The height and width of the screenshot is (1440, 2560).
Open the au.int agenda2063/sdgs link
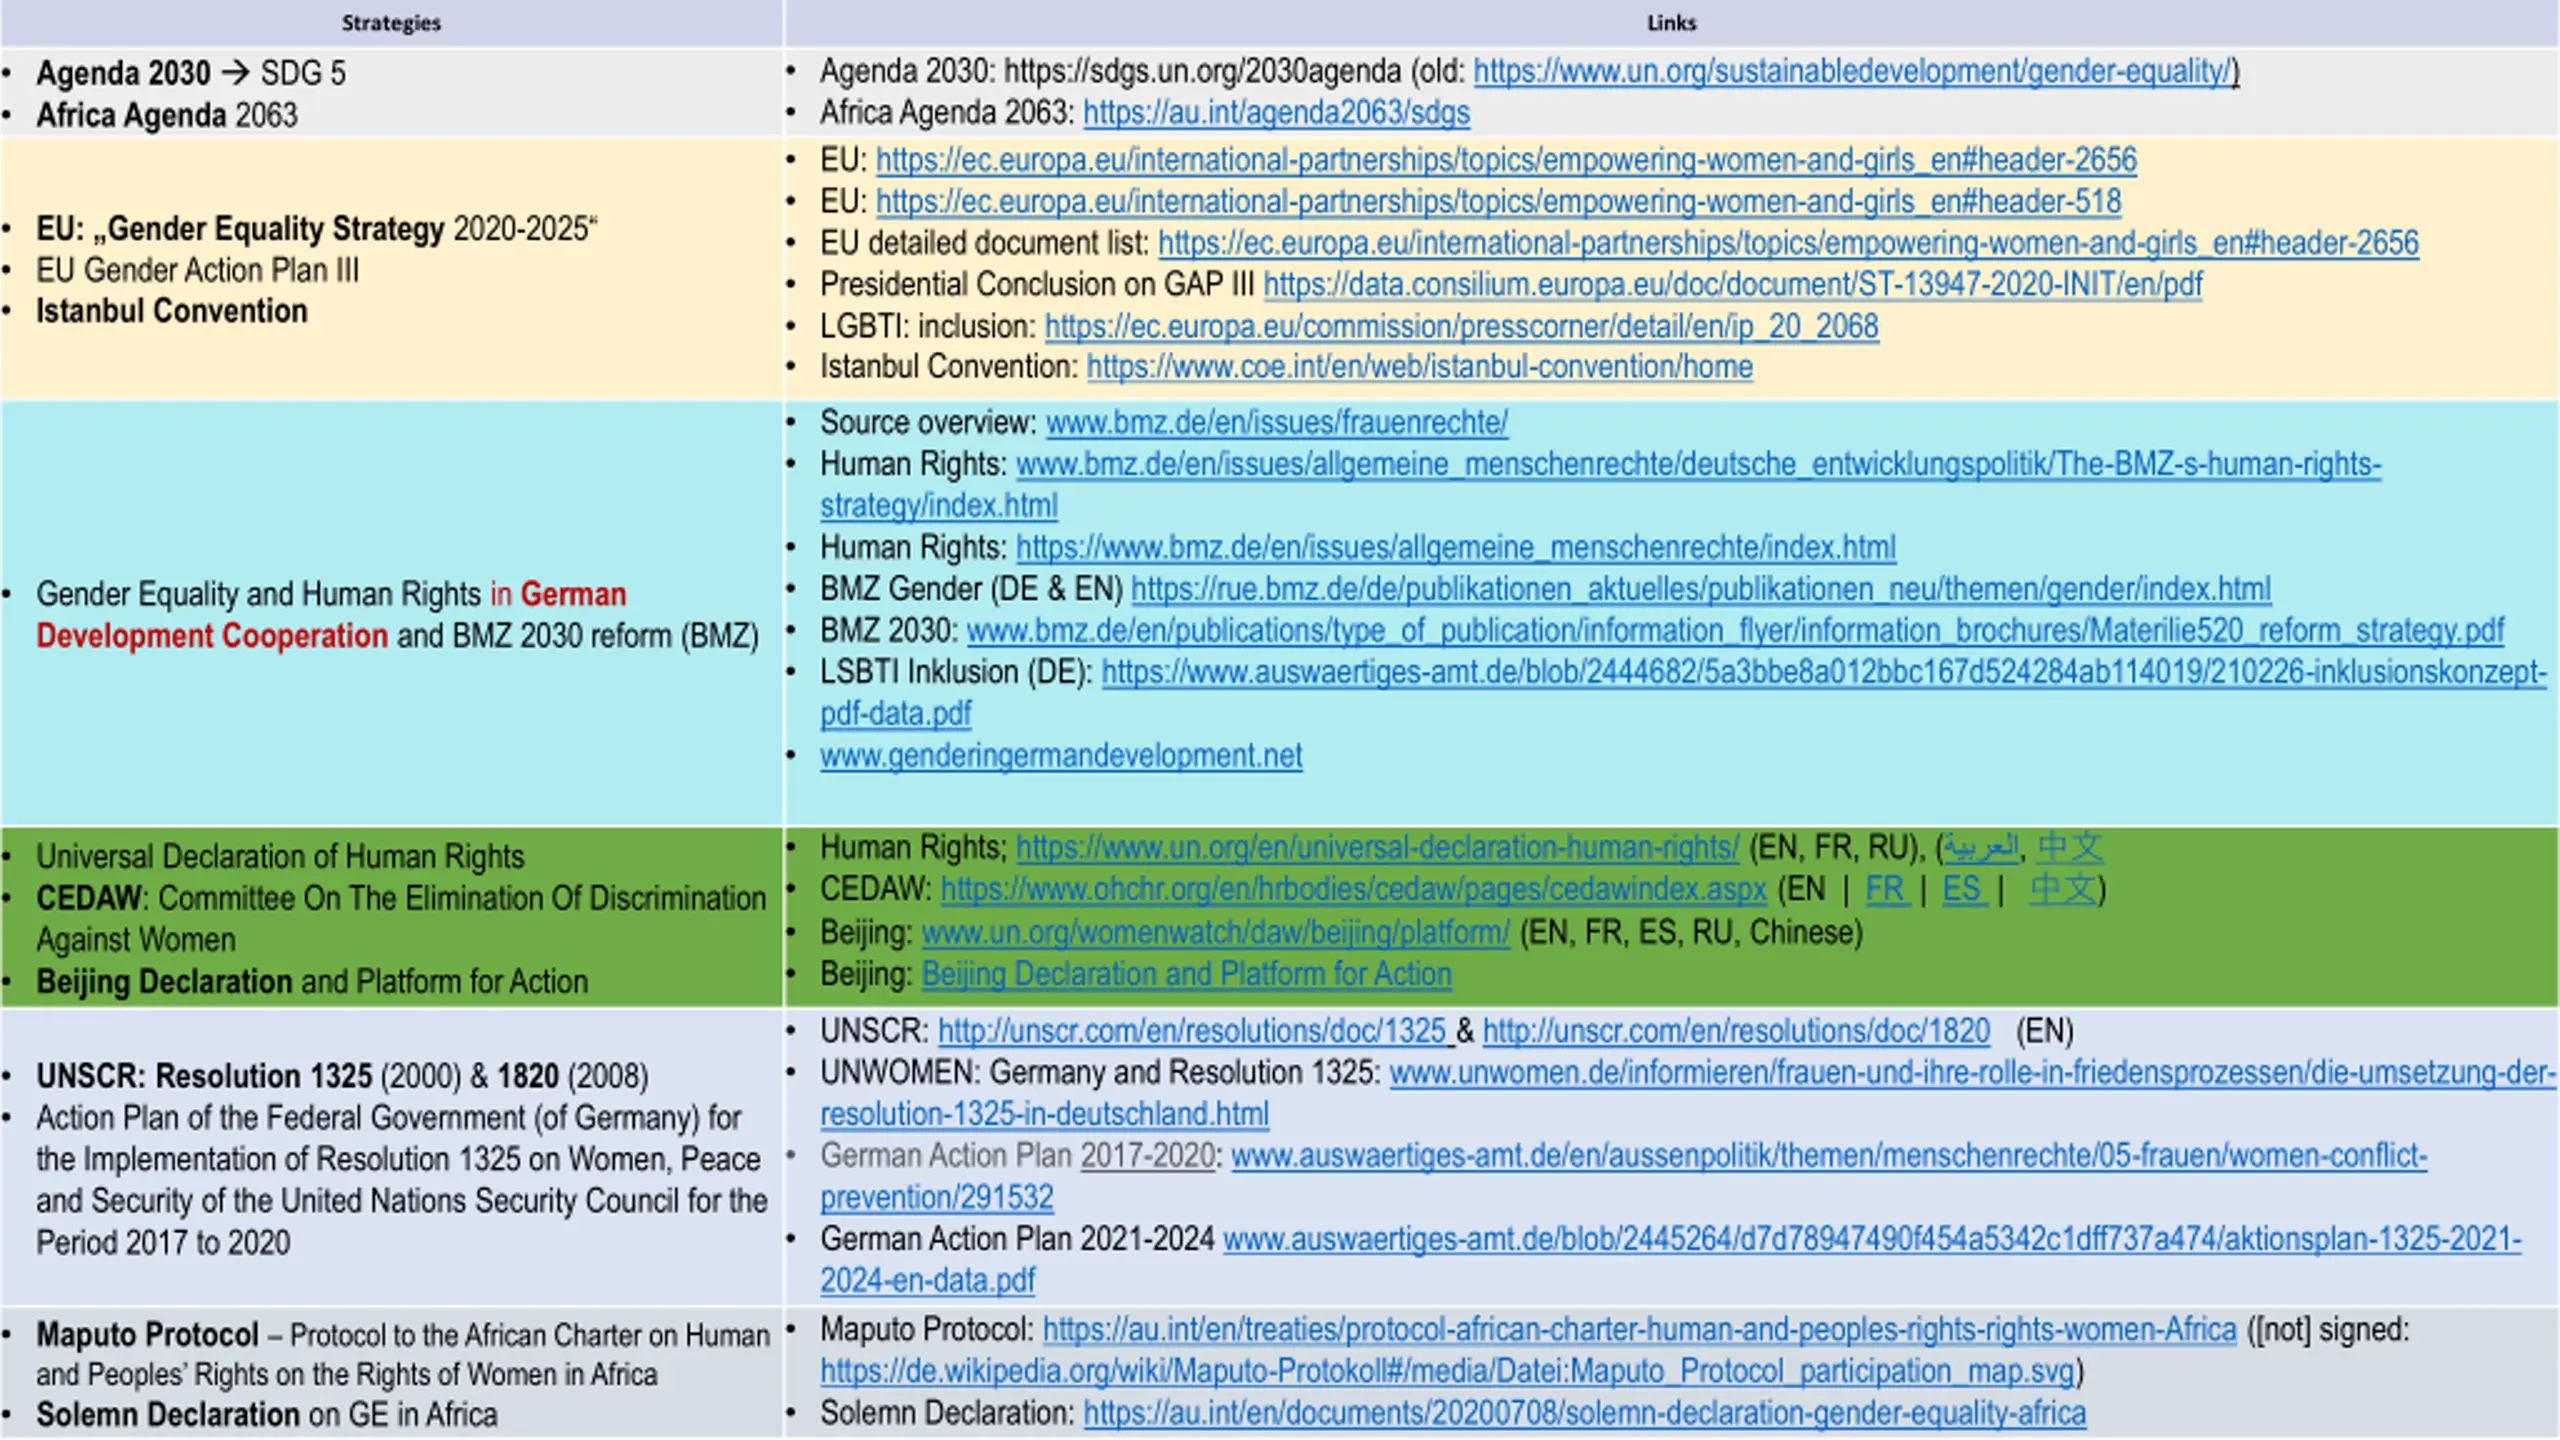(x=1277, y=113)
